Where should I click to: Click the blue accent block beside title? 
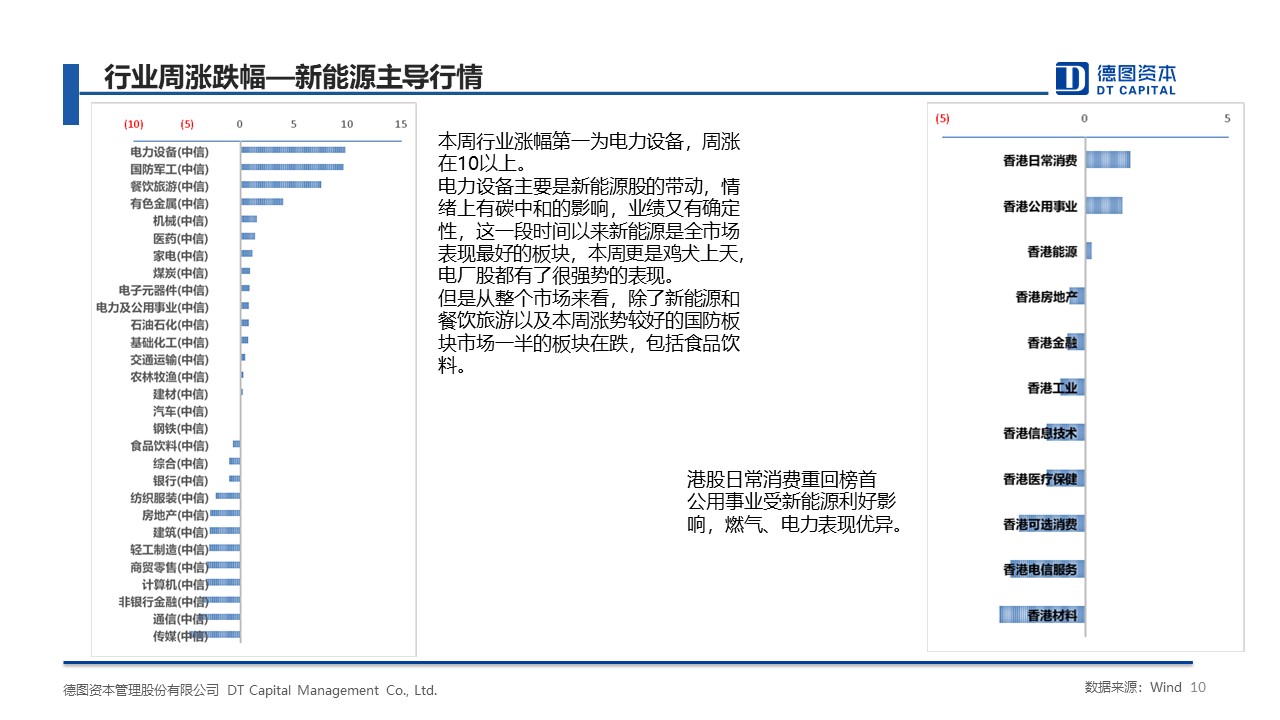[x=70, y=95]
